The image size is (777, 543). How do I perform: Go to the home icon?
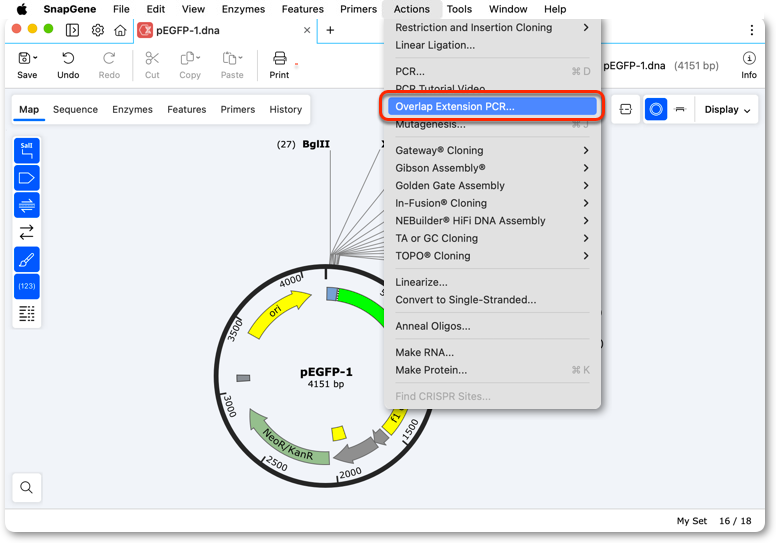(120, 30)
